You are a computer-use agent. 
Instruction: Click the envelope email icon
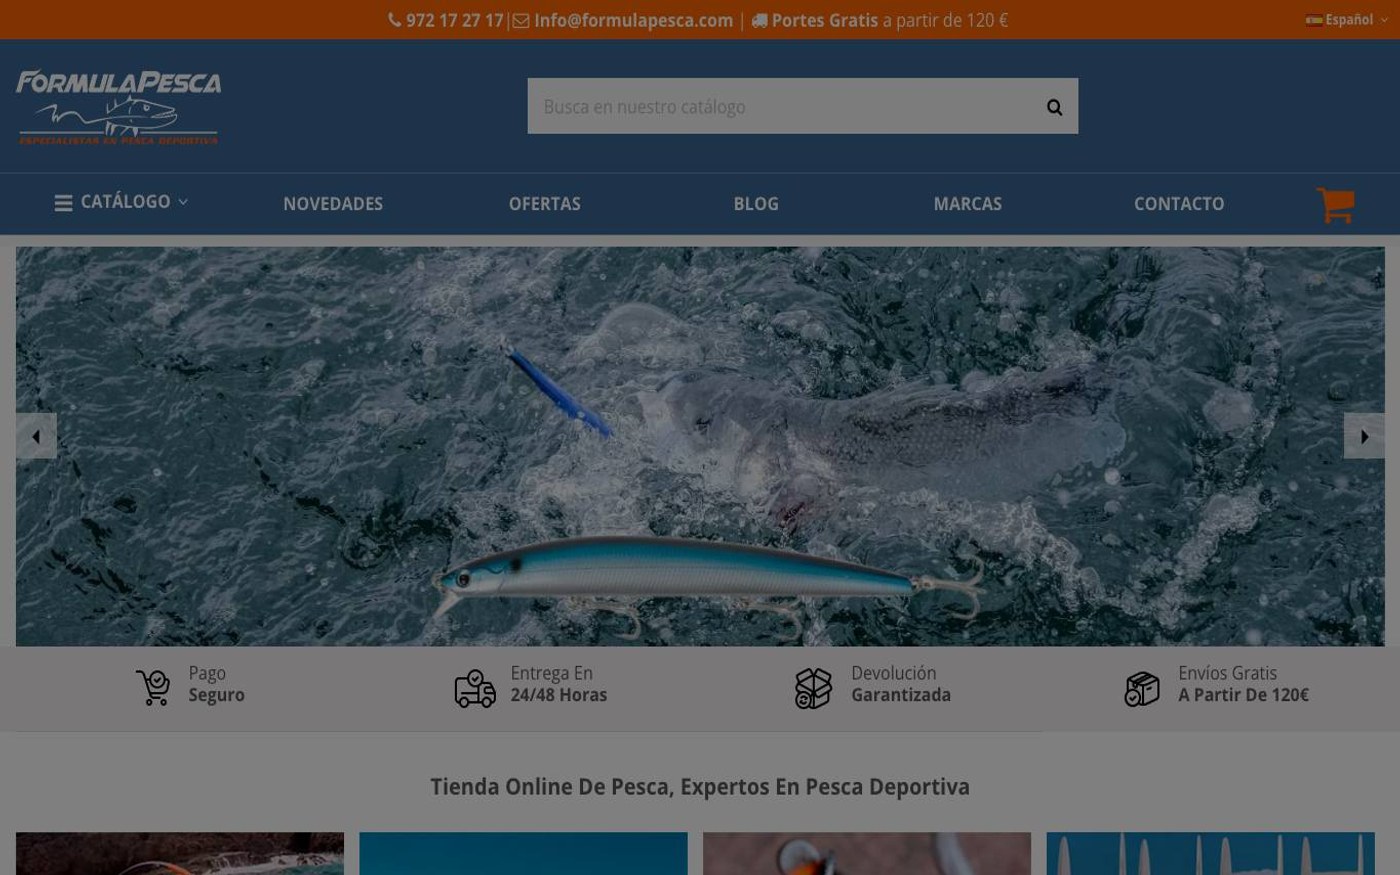pyautogui.click(x=521, y=20)
